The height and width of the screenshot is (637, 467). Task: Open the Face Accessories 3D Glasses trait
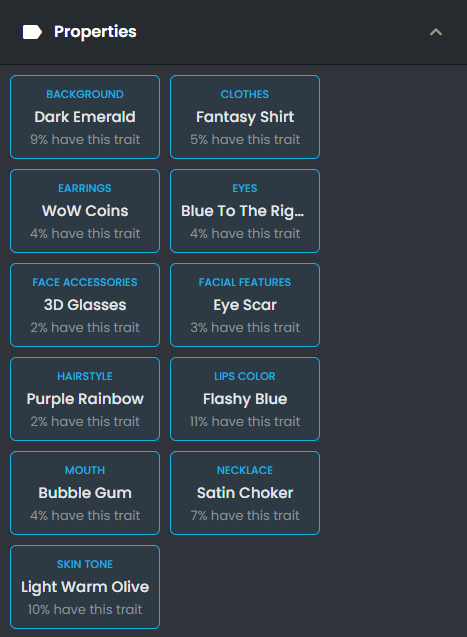(x=85, y=305)
